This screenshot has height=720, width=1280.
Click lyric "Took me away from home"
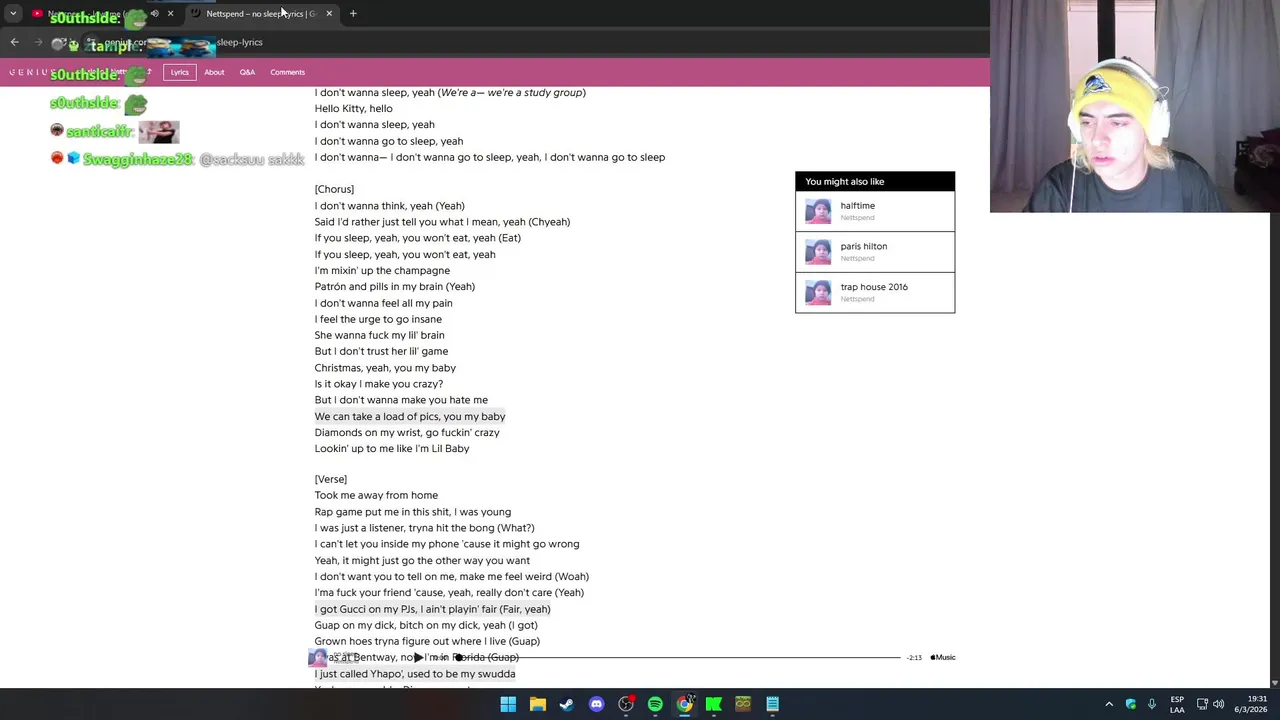tap(376, 495)
